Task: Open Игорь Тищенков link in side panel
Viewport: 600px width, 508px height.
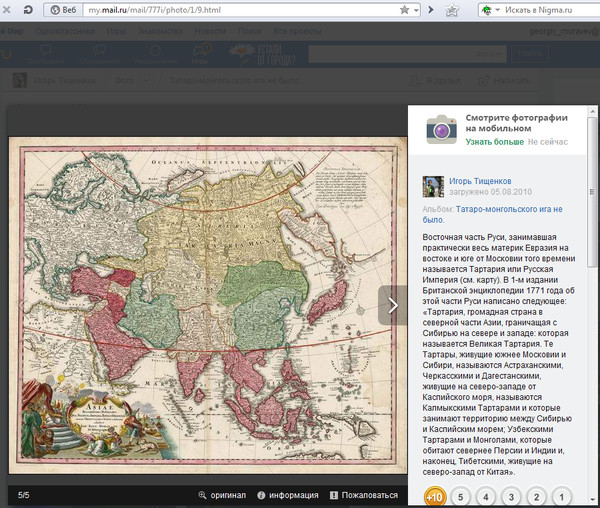Action: pyautogui.click(x=480, y=181)
